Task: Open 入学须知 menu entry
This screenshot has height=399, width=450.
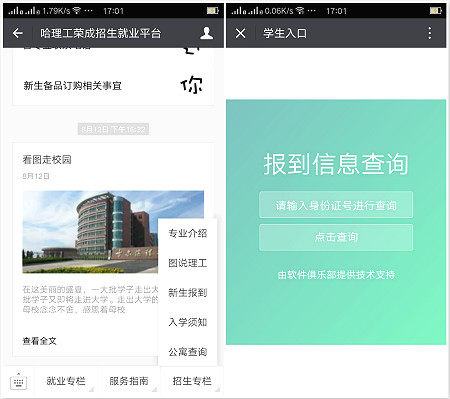Action: click(188, 322)
